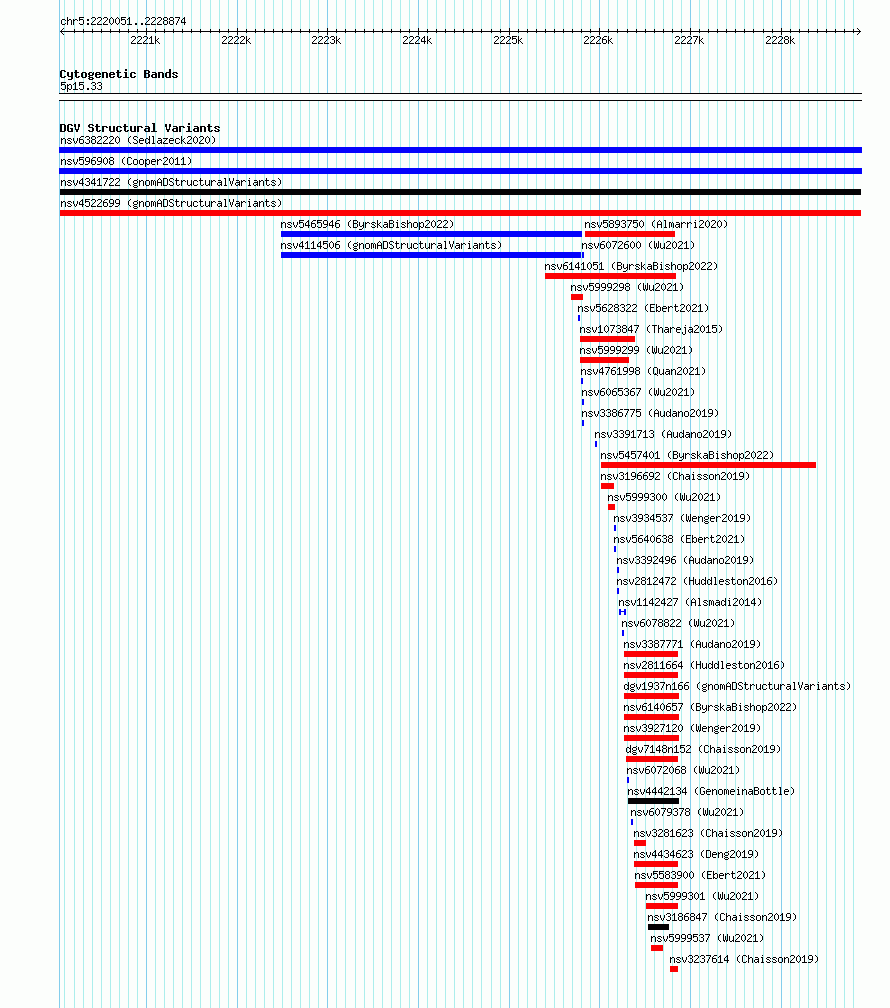This screenshot has height=1008, width=890.
Task: Open nsv1142427 (Alsmadi2014) variant
Action: [x=690, y=602]
